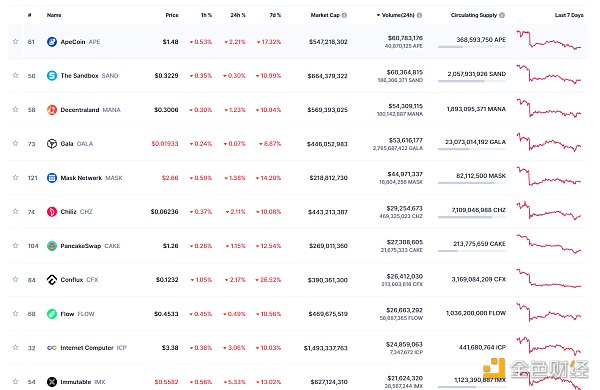Sort the table by Name header
The height and width of the screenshot is (390, 600).
tap(54, 15)
